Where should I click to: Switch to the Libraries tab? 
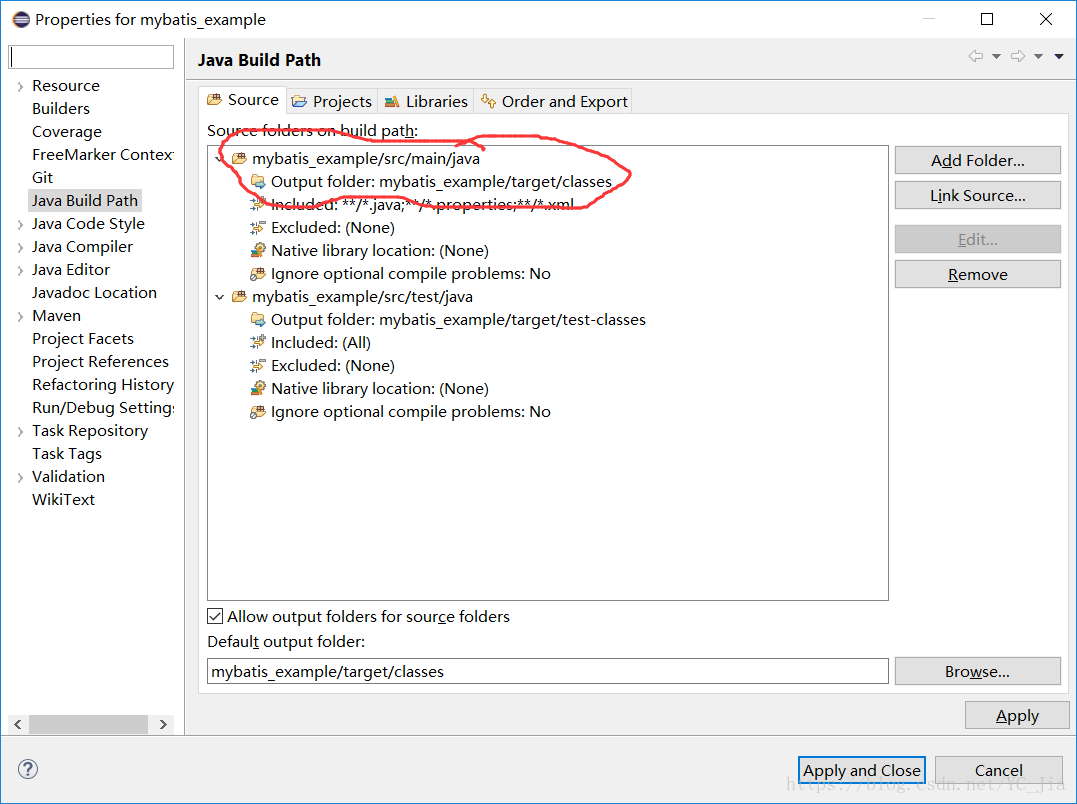point(425,101)
